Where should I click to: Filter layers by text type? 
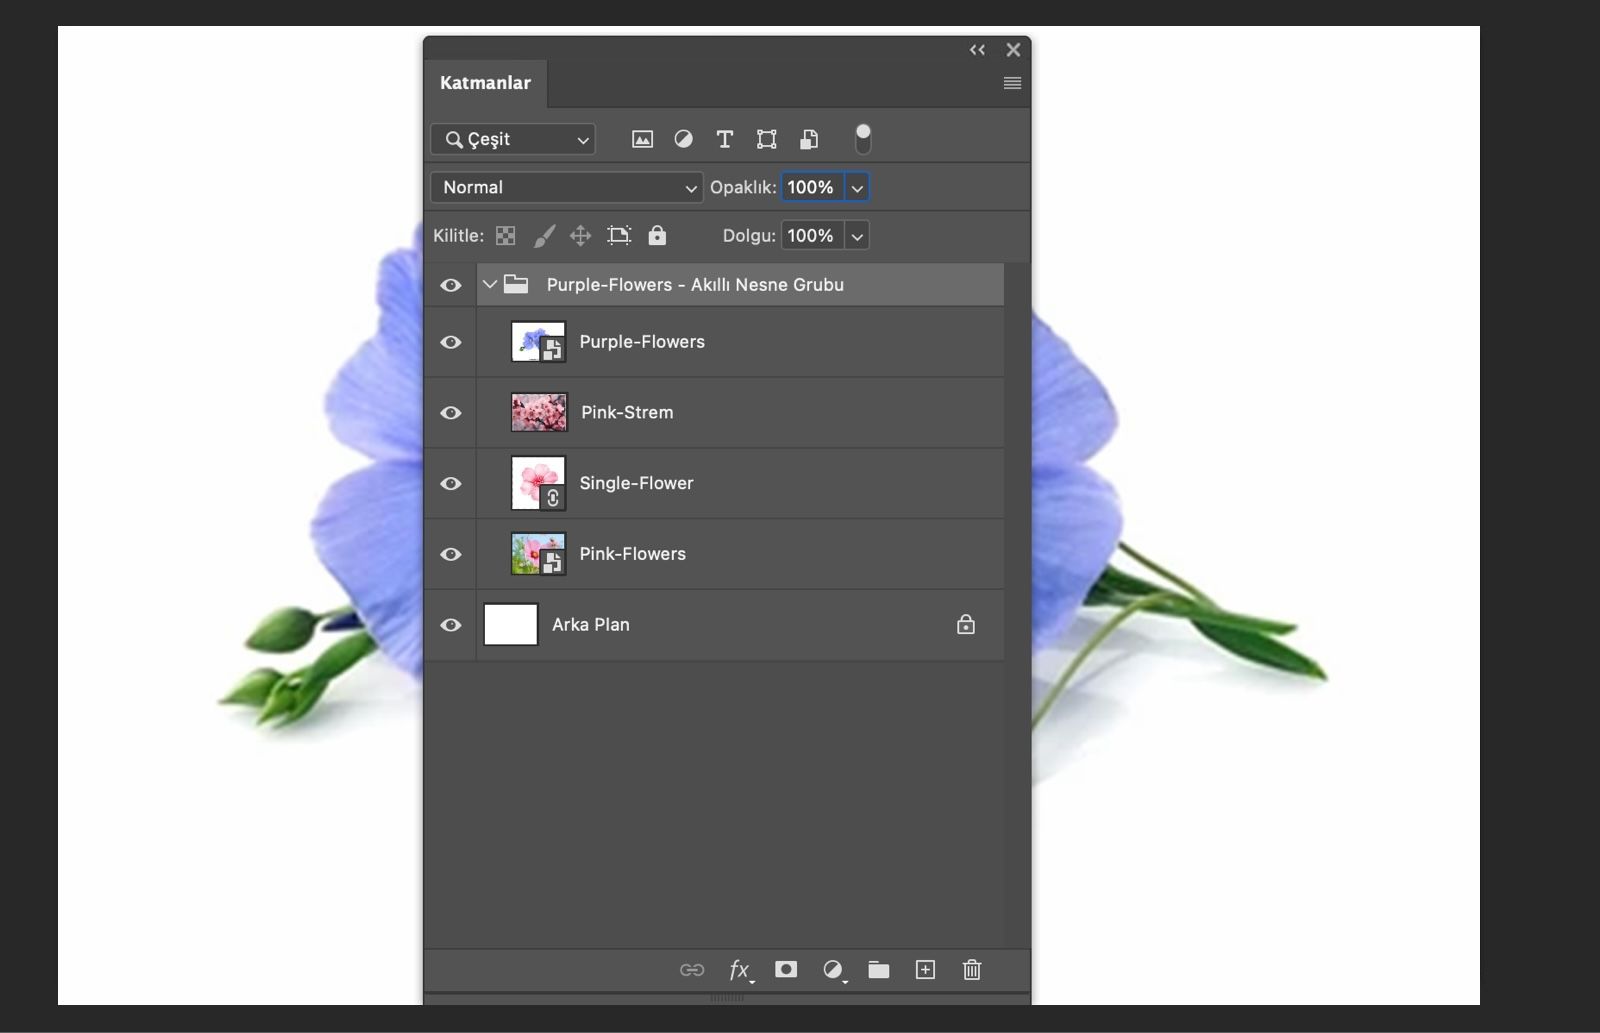725,139
